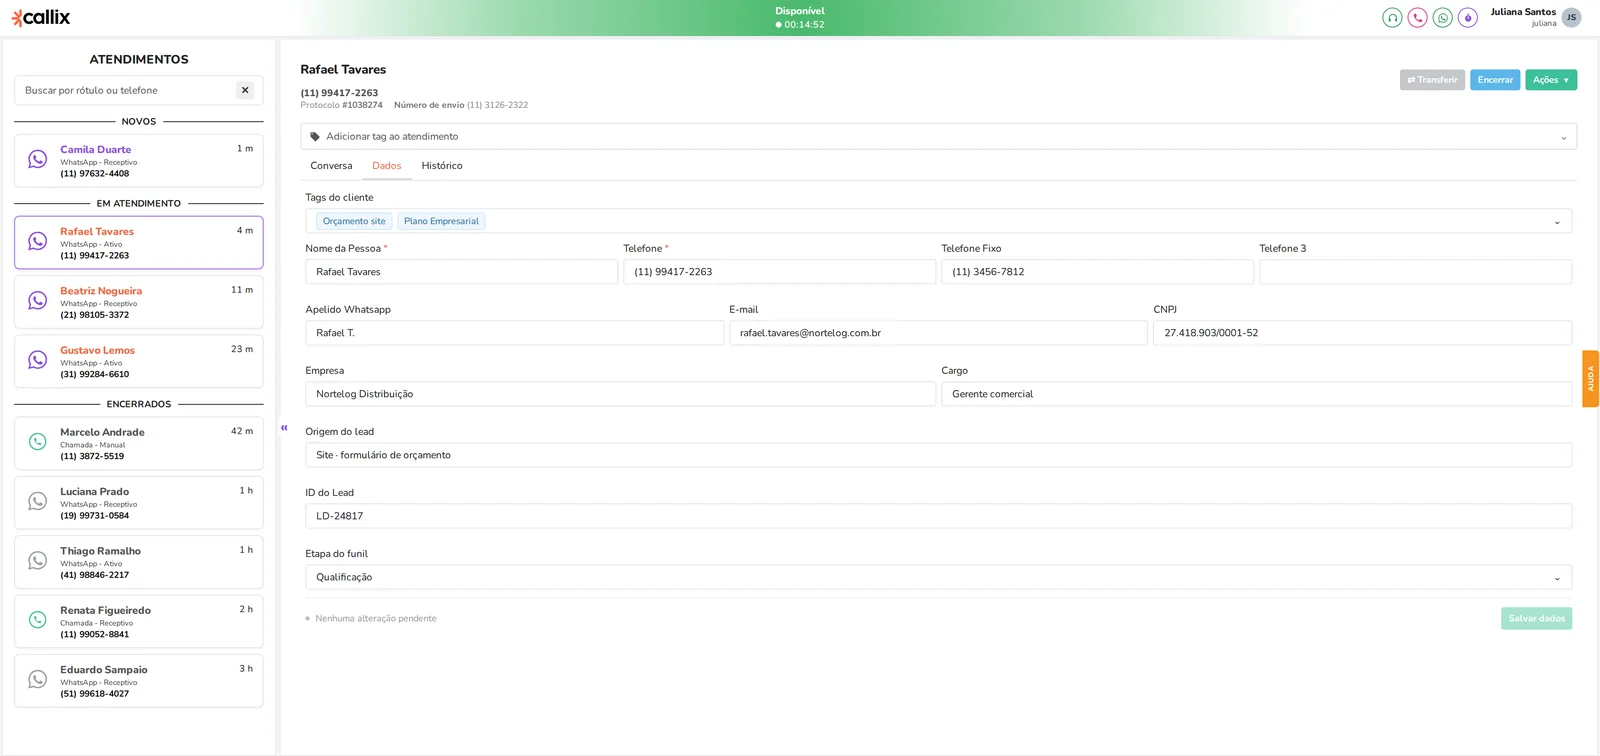Click the Salvar dados button
The image size is (1600, 756).
pyautogui.click(x=1536, y=619)
